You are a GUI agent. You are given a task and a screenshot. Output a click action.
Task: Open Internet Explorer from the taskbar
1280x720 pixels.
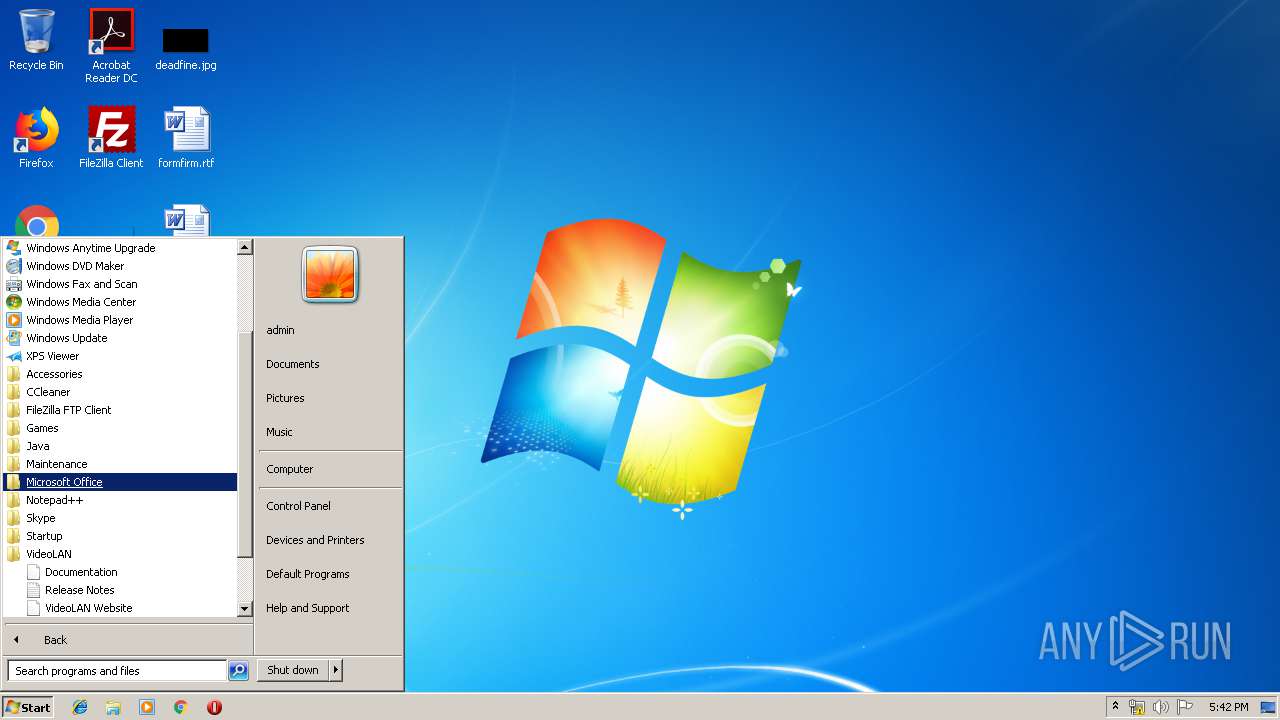80,707
